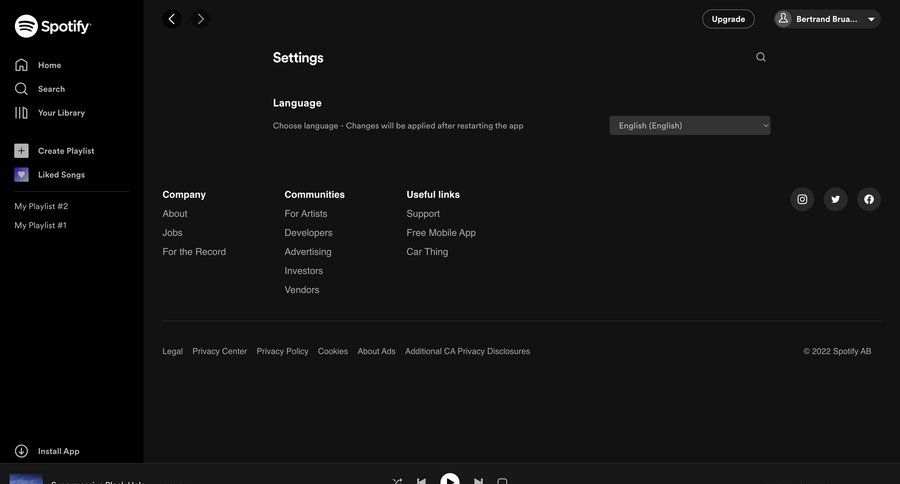
Task: Open the Advertising link
Action: coord(308,251)
